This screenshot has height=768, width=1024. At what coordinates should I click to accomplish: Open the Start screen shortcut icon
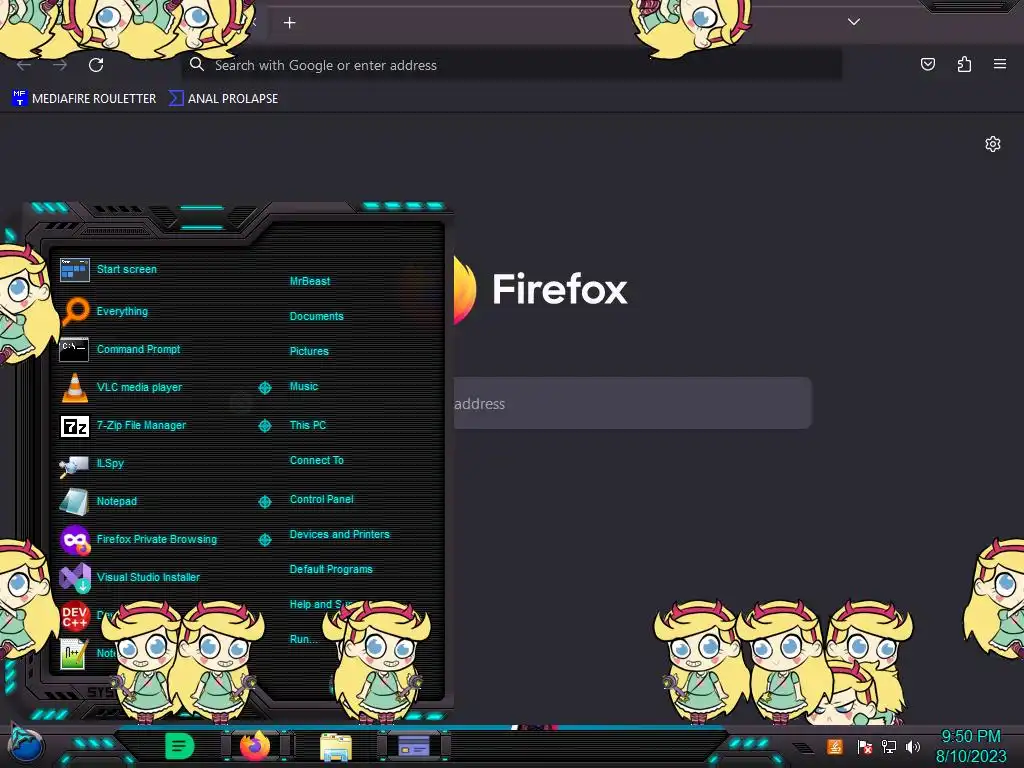pos(74,269)
